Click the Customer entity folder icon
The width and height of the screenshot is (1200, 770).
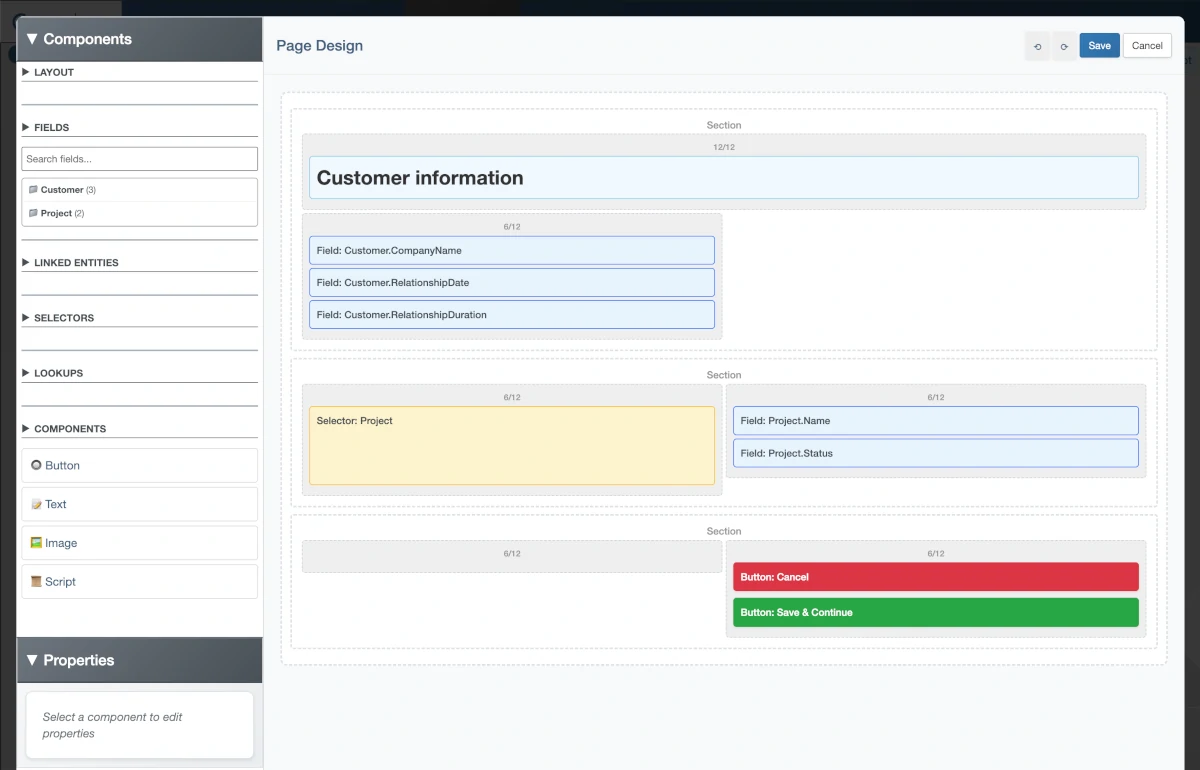34,189
